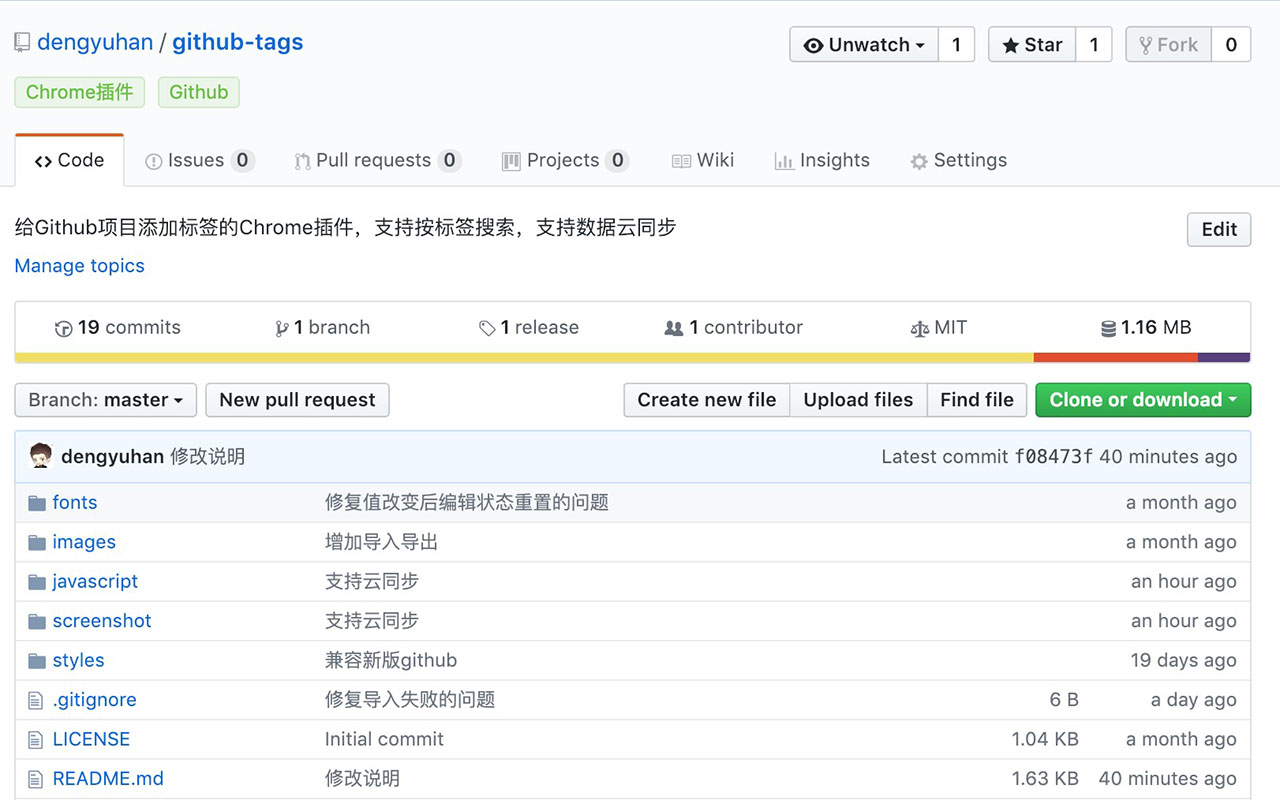
Task: Click the commits clock icon
Action: (62, 327)
